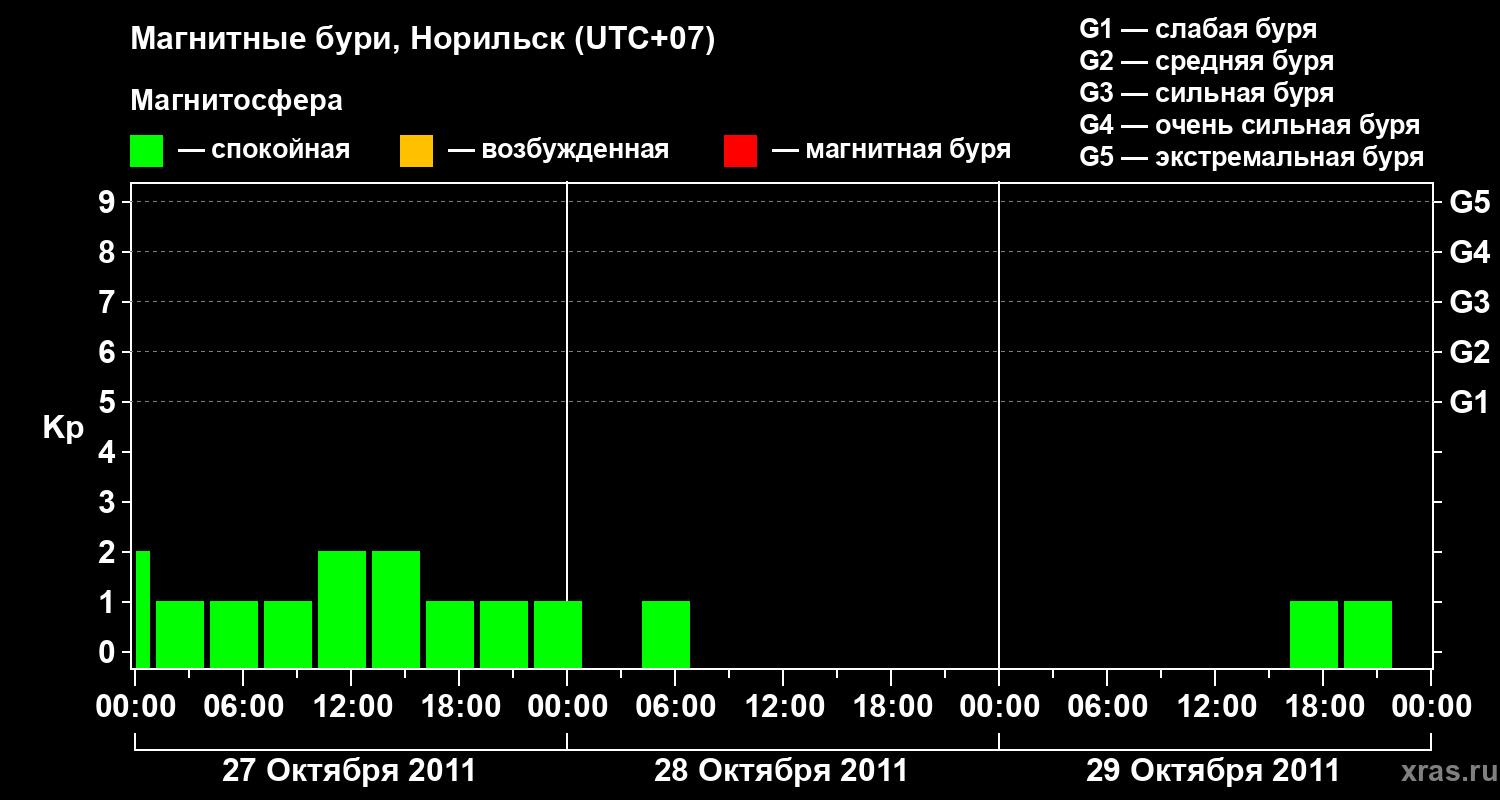
Task: Click 'G3 — сильная буря' legend line
Action: [x=1206, y=93]
